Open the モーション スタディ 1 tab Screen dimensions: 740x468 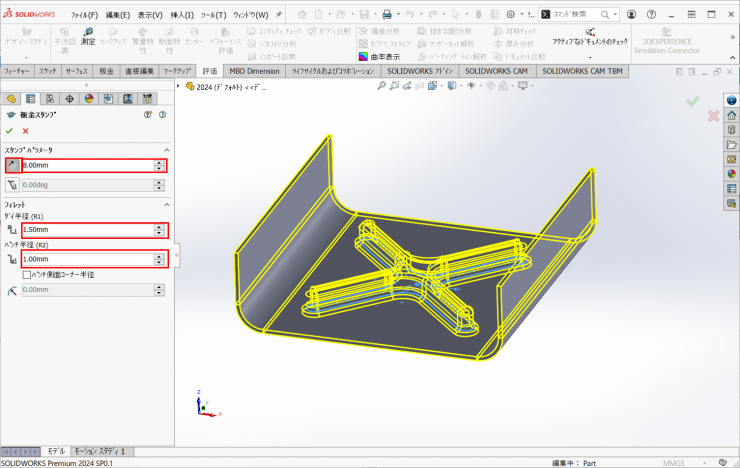pos(102,452)
